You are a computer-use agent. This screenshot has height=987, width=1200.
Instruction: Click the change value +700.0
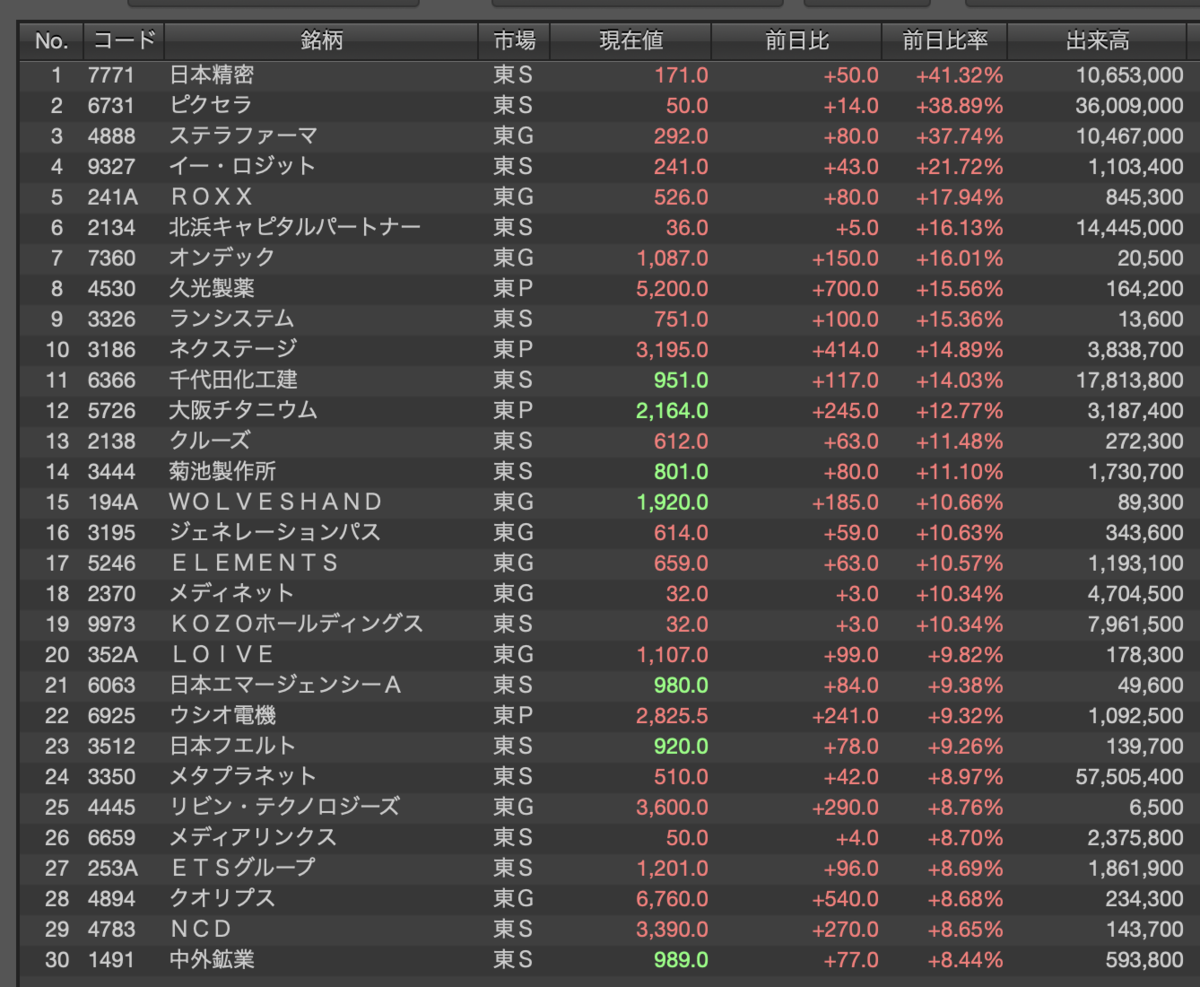[845, 288]
